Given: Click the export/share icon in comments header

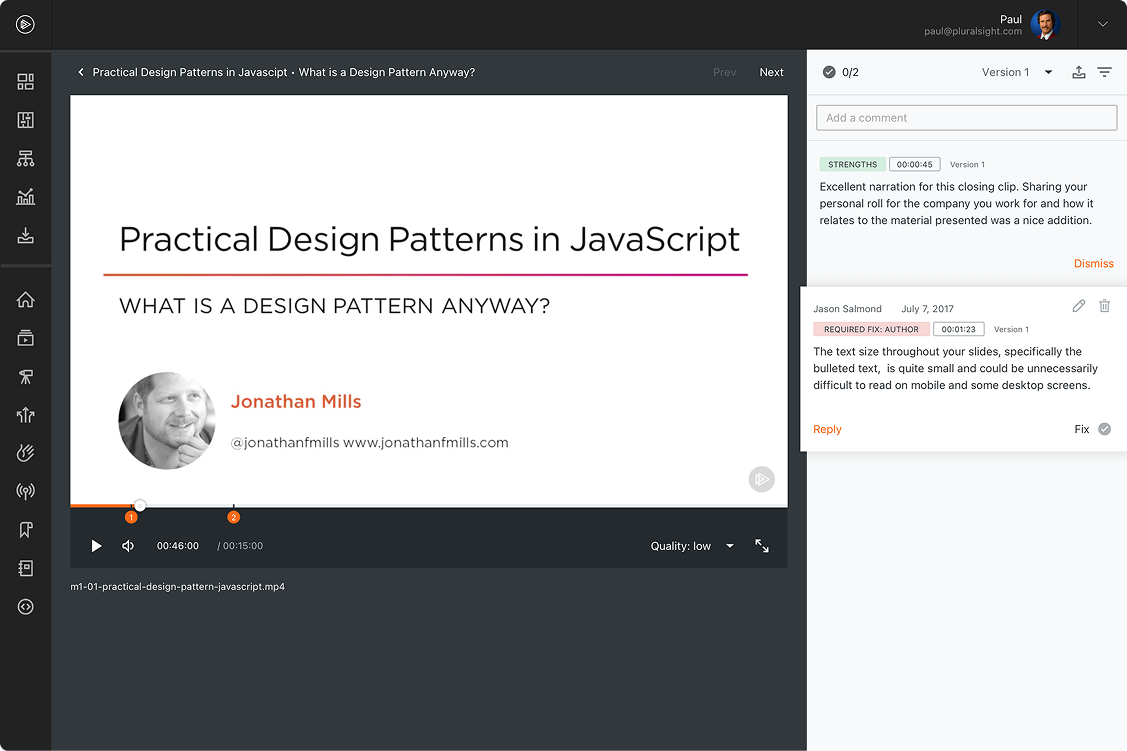Looking at the screenshot, I should pos(1078,72).
